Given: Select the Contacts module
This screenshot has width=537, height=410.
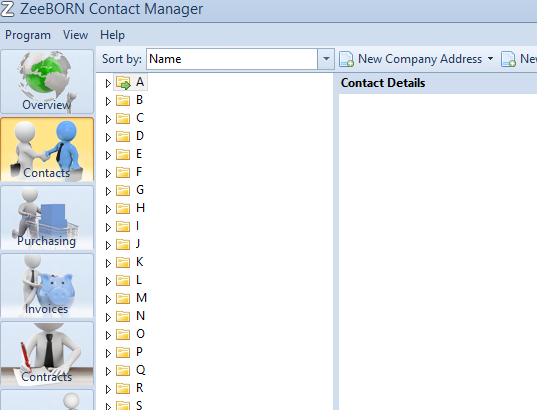Looking at the screenshot, I should tap(47, 149).
